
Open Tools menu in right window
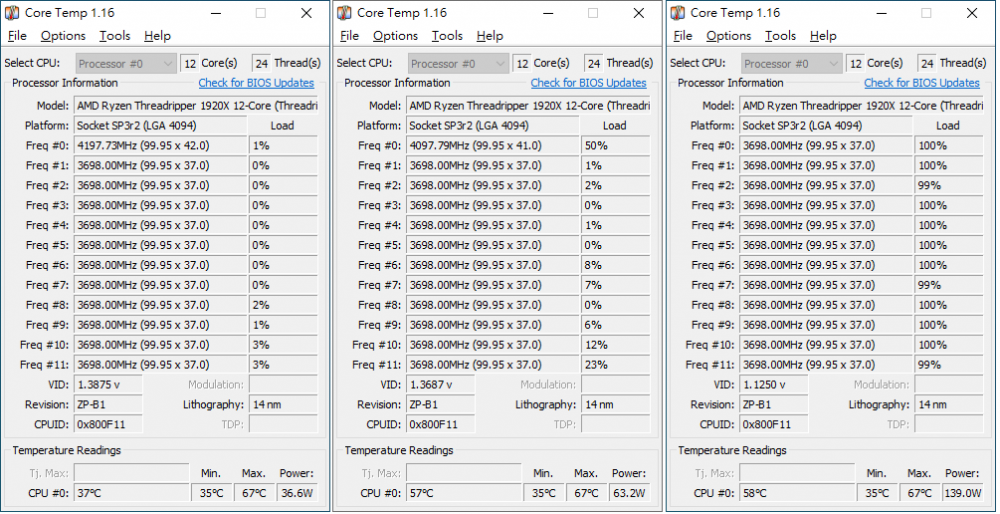pyautogui.click(x=781, y=36)
